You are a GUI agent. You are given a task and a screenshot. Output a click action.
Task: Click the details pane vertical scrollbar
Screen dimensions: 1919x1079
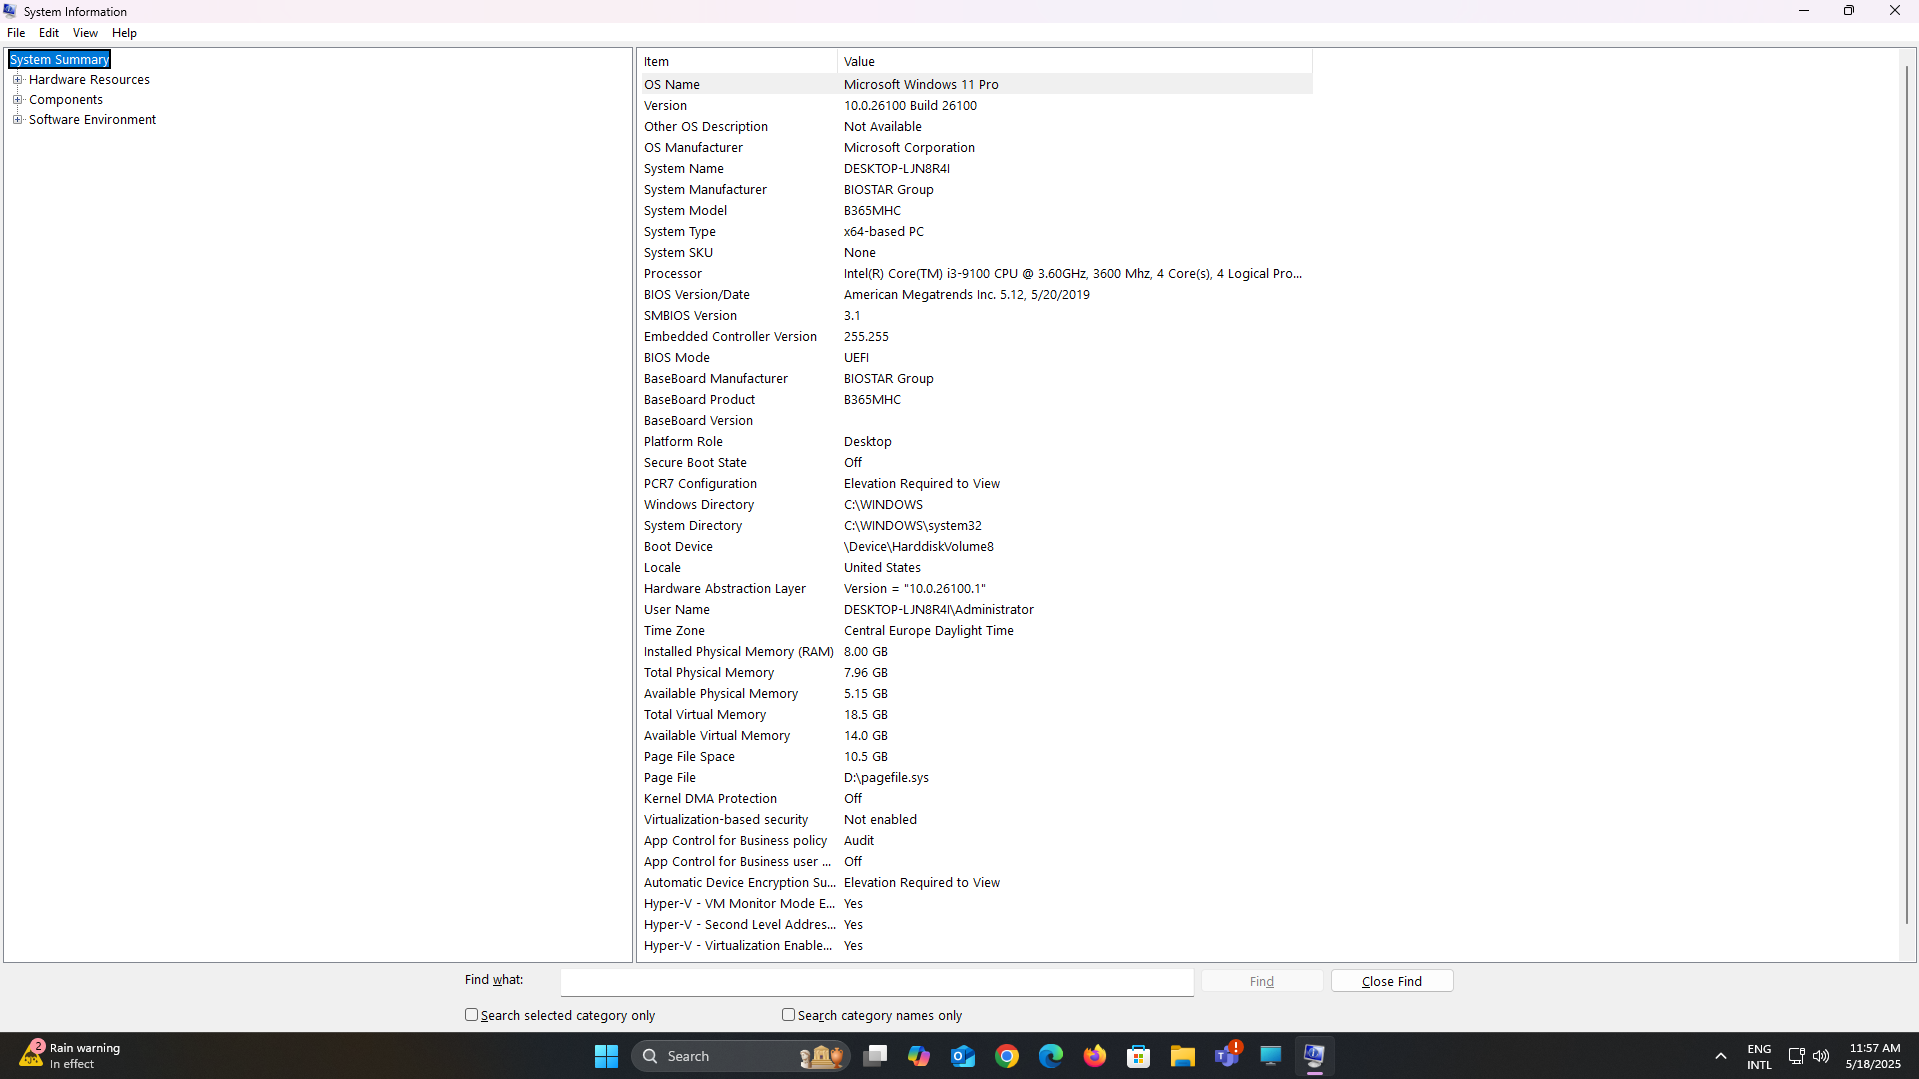(x=1908, y=495)
